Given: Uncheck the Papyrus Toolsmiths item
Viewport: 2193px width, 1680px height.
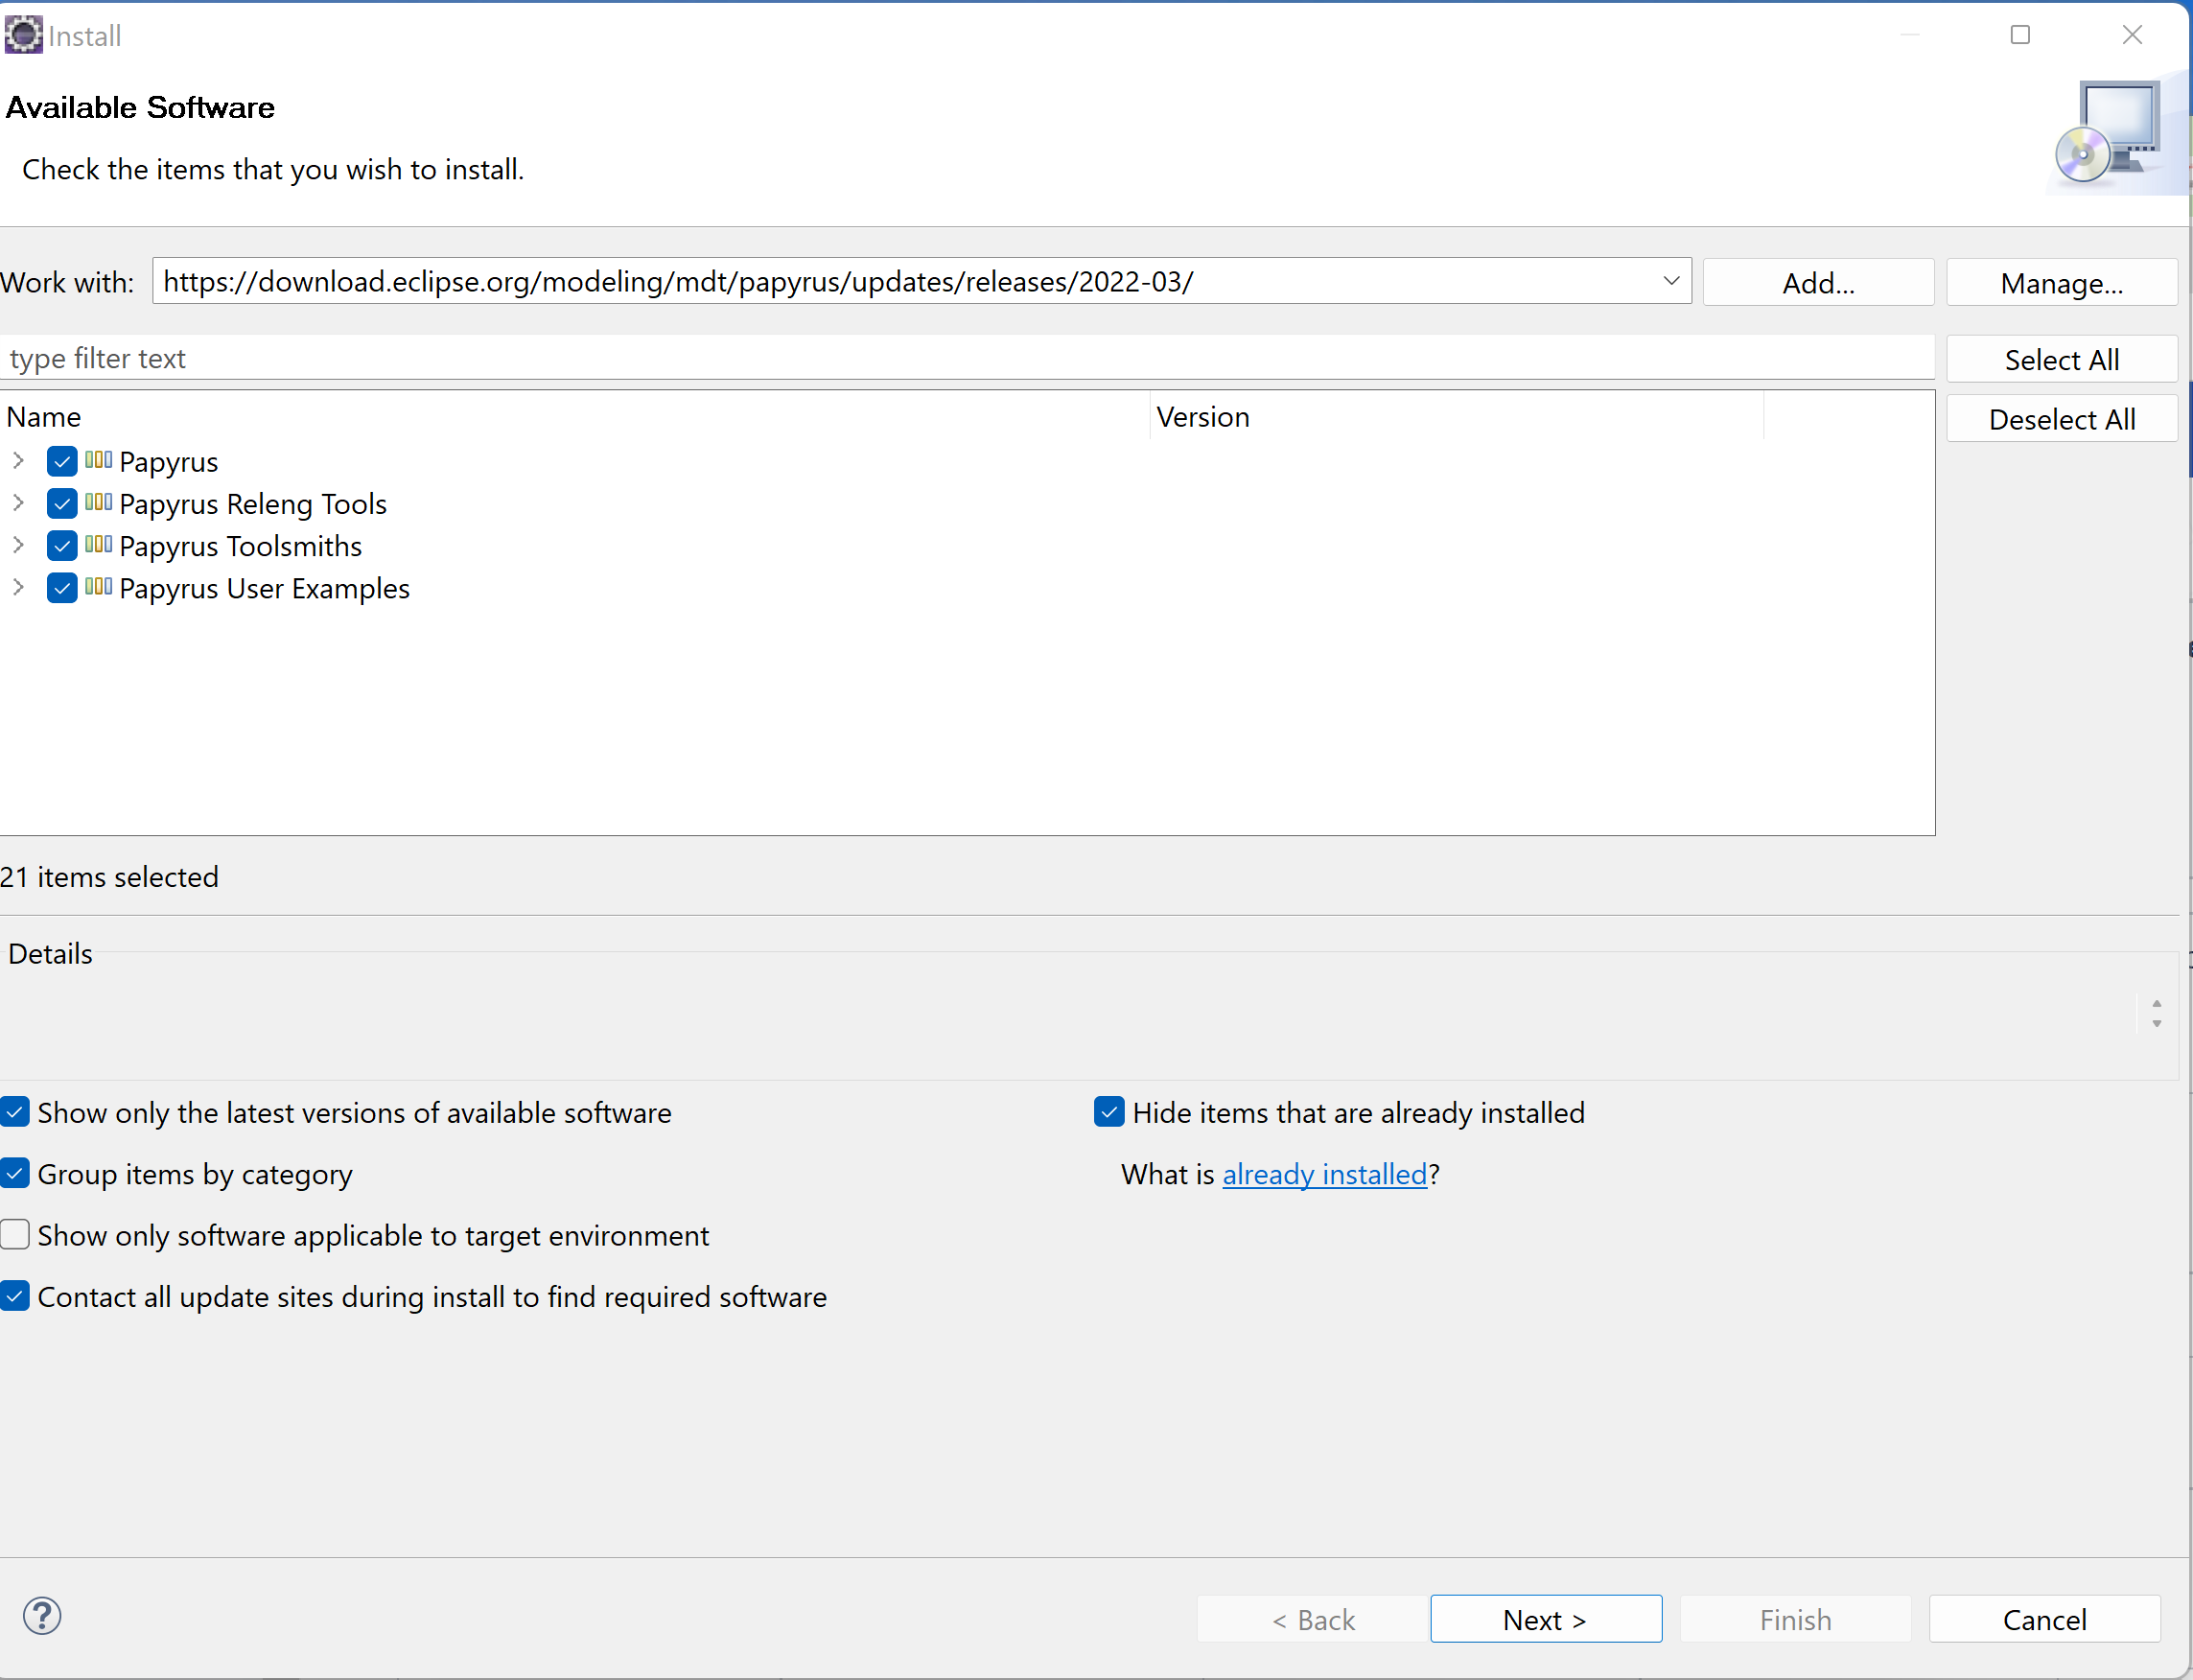Looking at the screenshot, I should pos(61,545).
